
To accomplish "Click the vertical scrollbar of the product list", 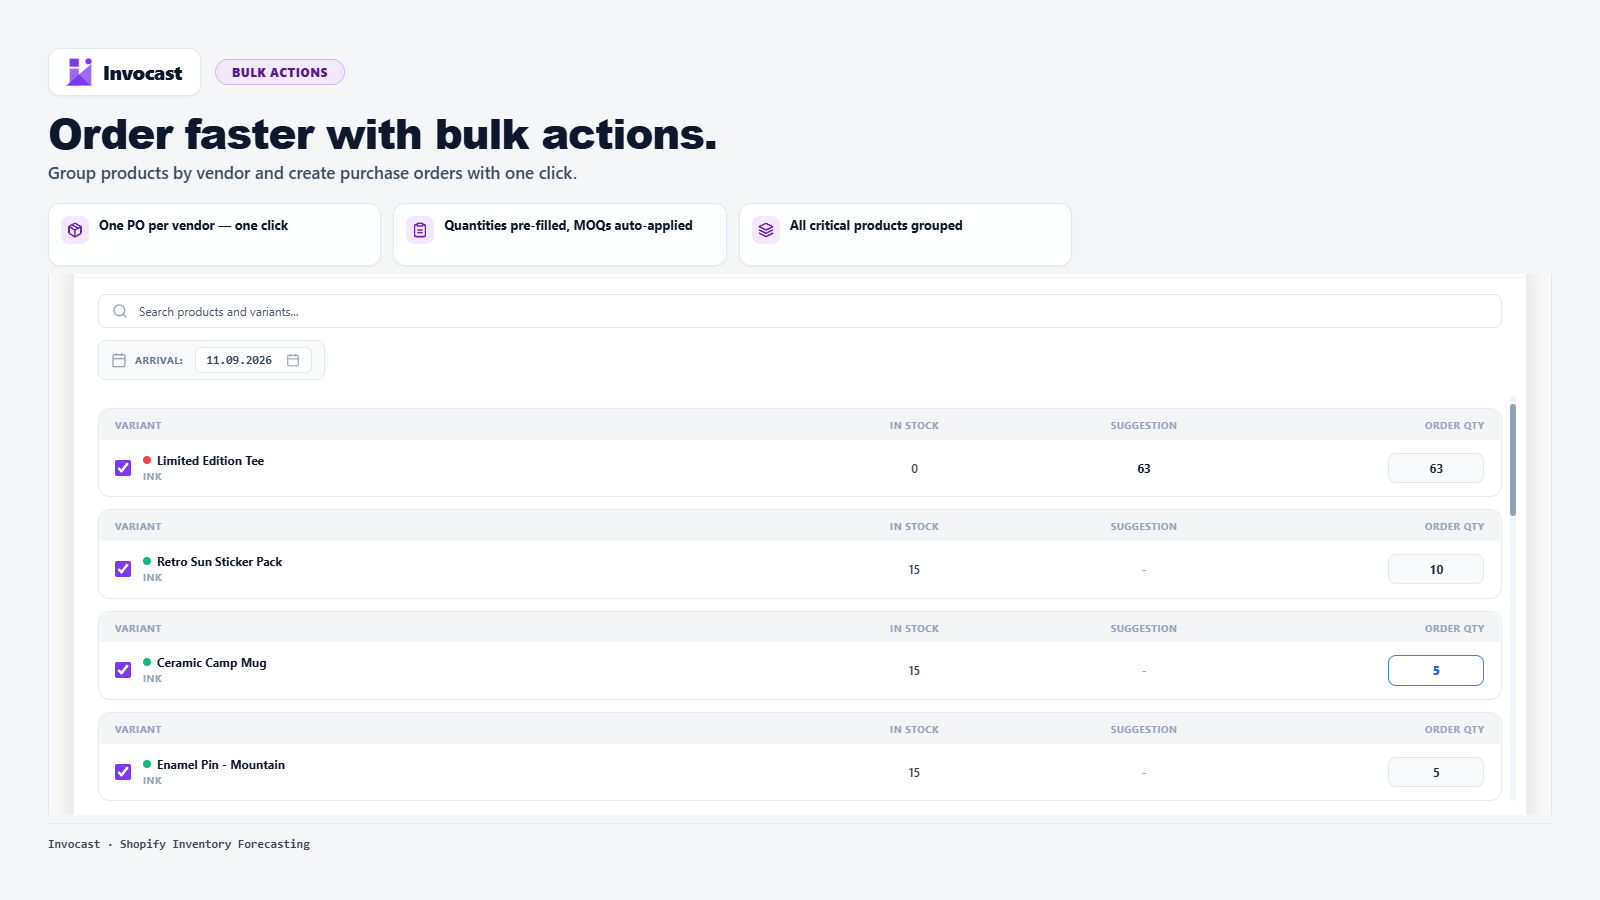I will [x=1513, y=460].
